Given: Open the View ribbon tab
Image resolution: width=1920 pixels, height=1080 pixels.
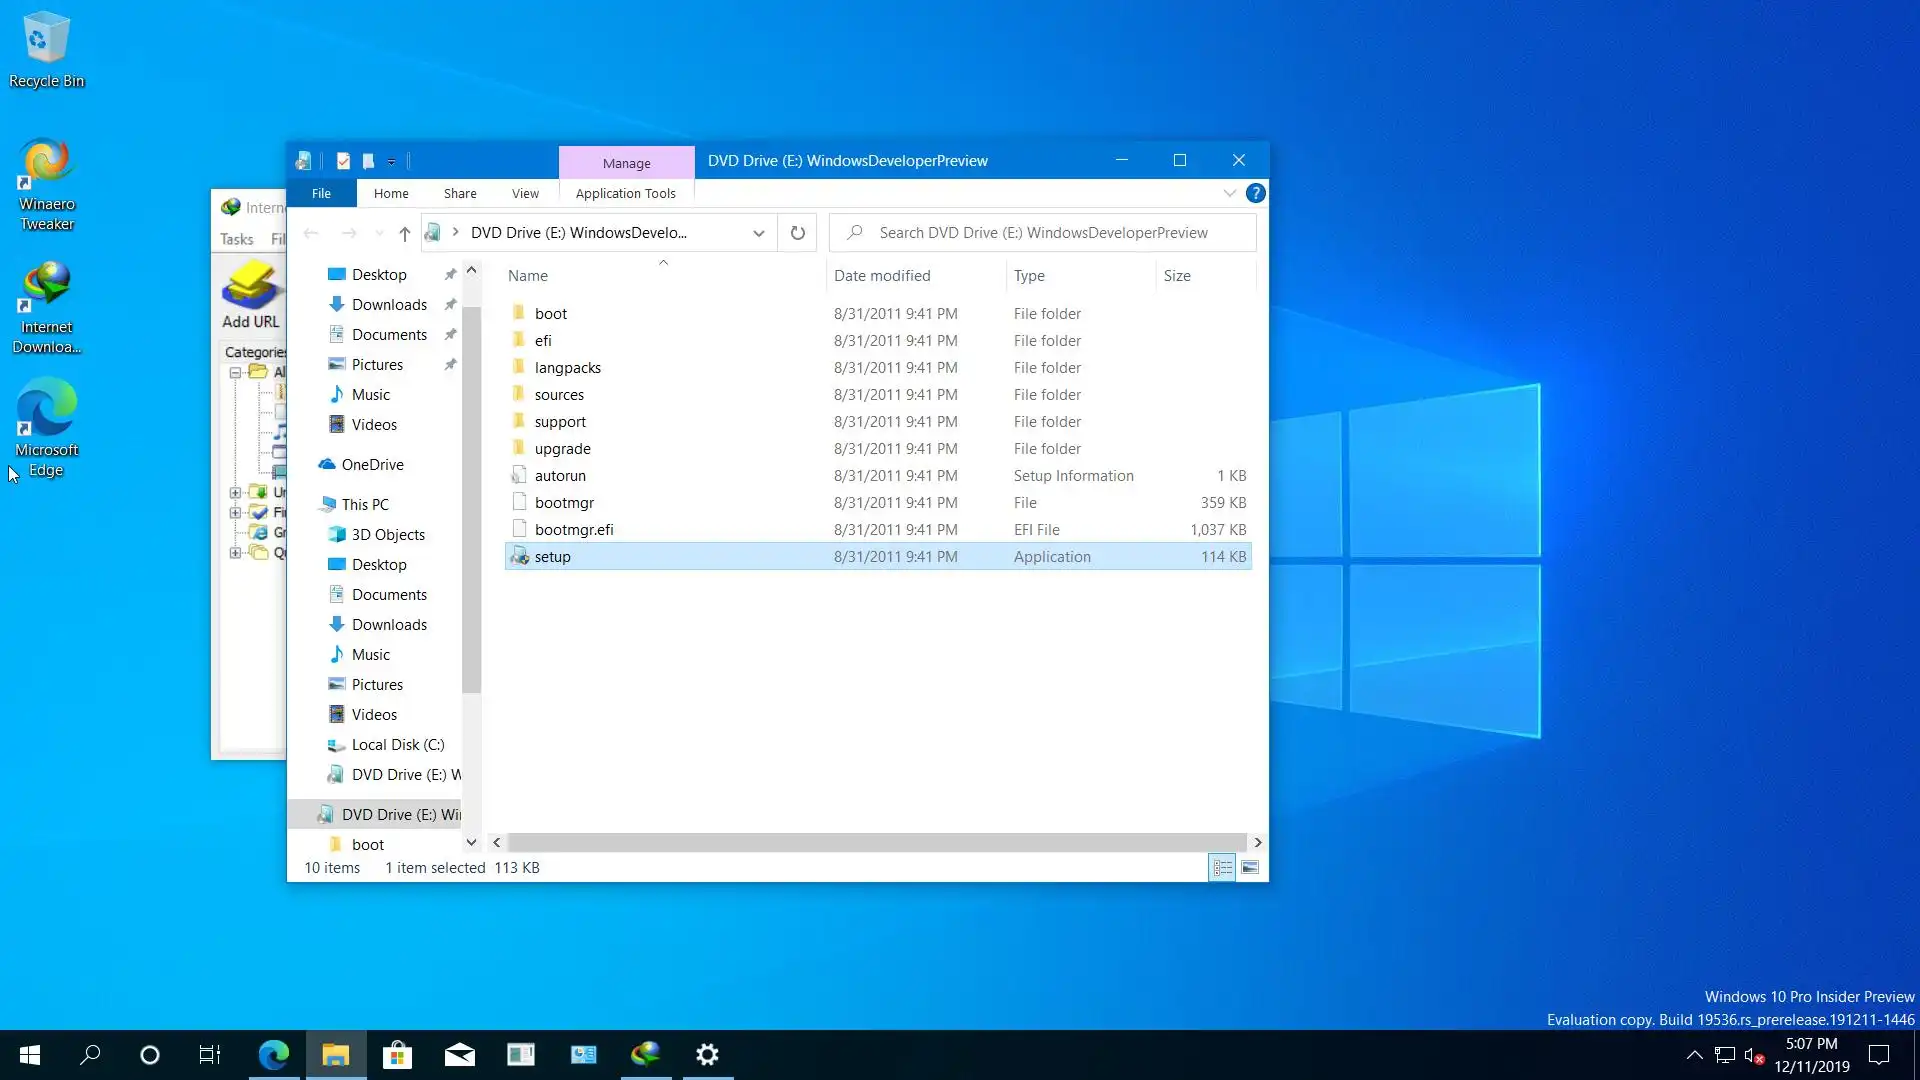Looking at the screenshot, I should [x=525, y=193].
